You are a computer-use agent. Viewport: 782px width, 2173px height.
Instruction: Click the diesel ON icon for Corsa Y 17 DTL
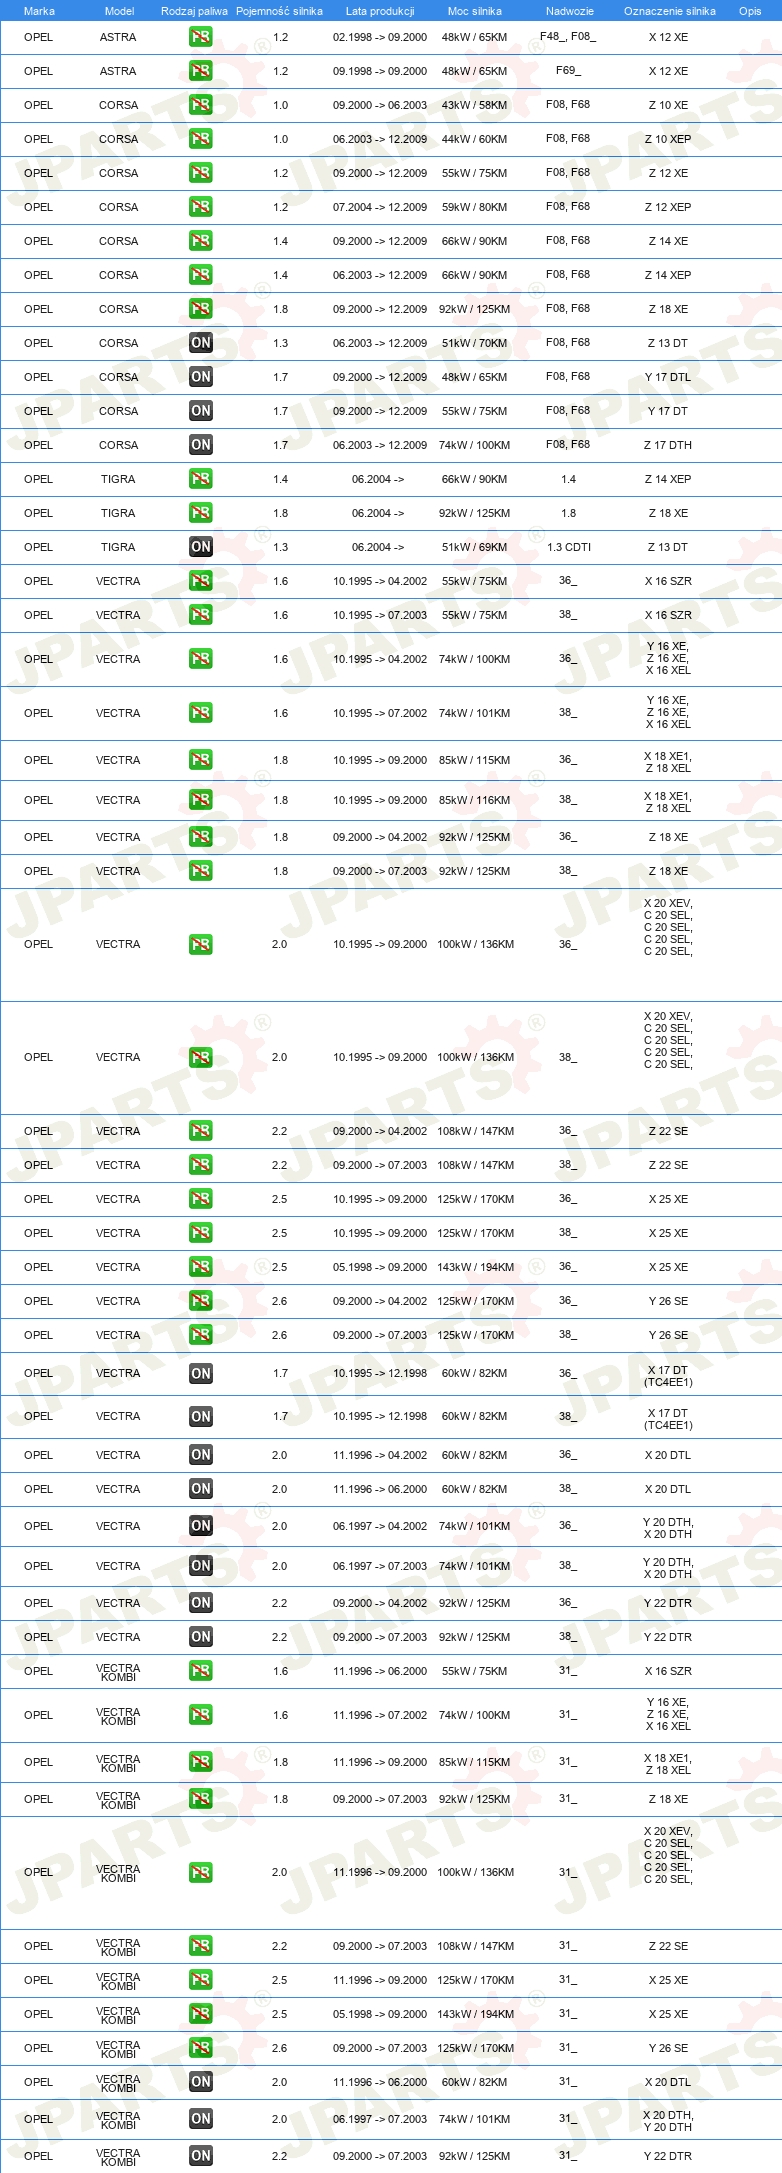tap(200, 377)
